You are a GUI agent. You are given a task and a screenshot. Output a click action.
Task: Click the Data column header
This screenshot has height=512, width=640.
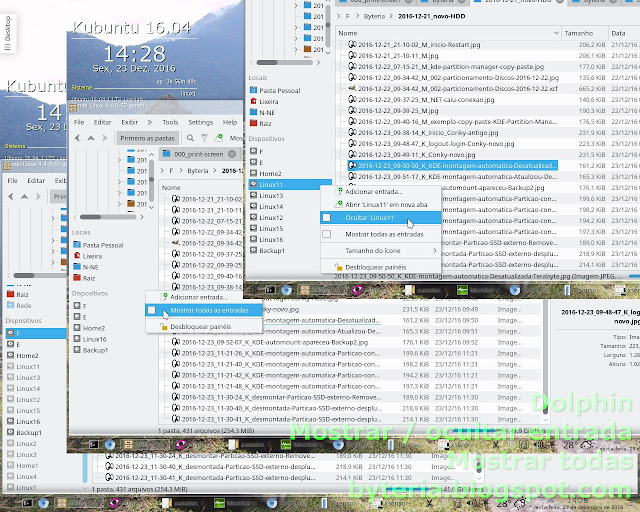coord(623,33)
